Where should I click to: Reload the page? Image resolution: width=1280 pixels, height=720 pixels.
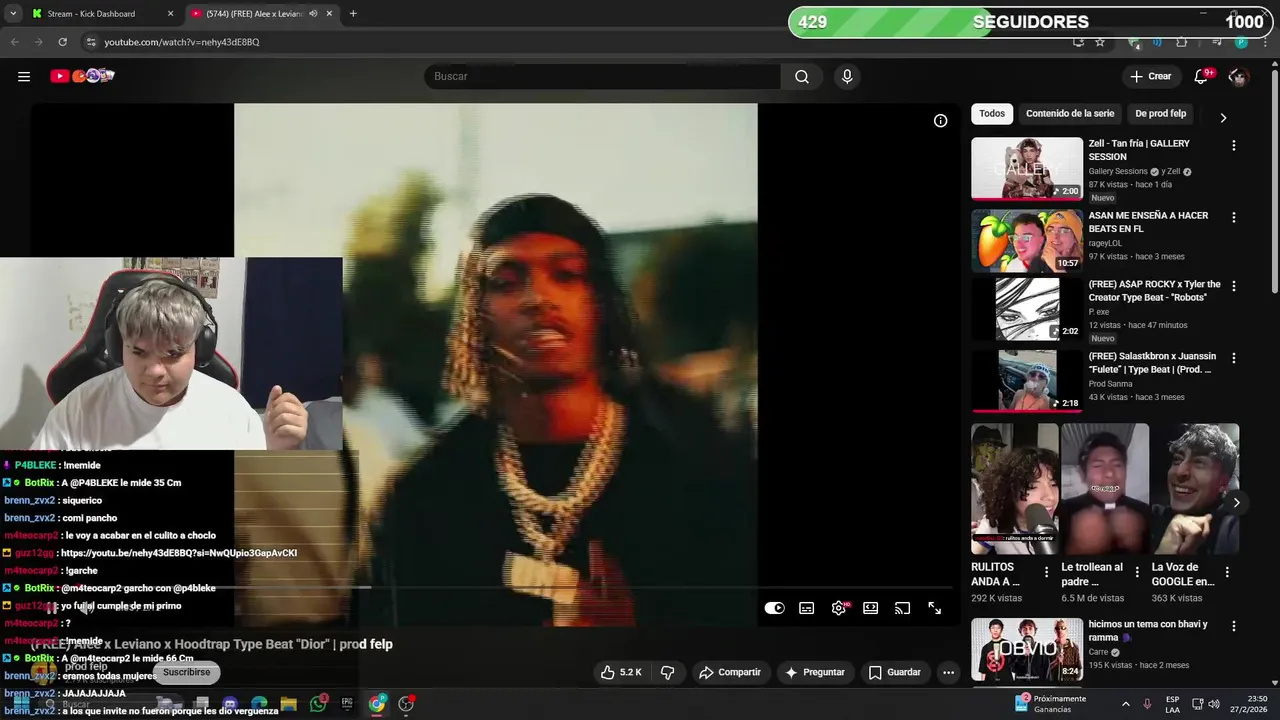click(62, 42)
